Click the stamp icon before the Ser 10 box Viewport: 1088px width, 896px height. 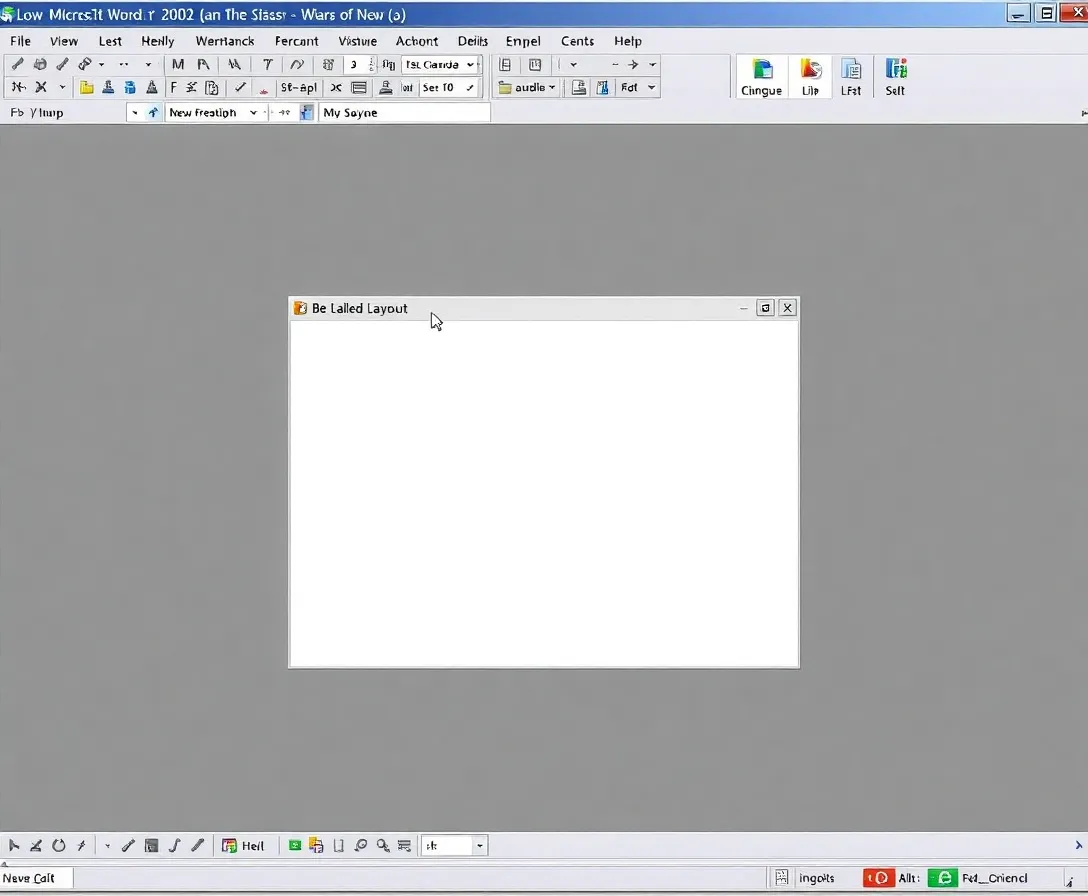click(x=385, y=87)
